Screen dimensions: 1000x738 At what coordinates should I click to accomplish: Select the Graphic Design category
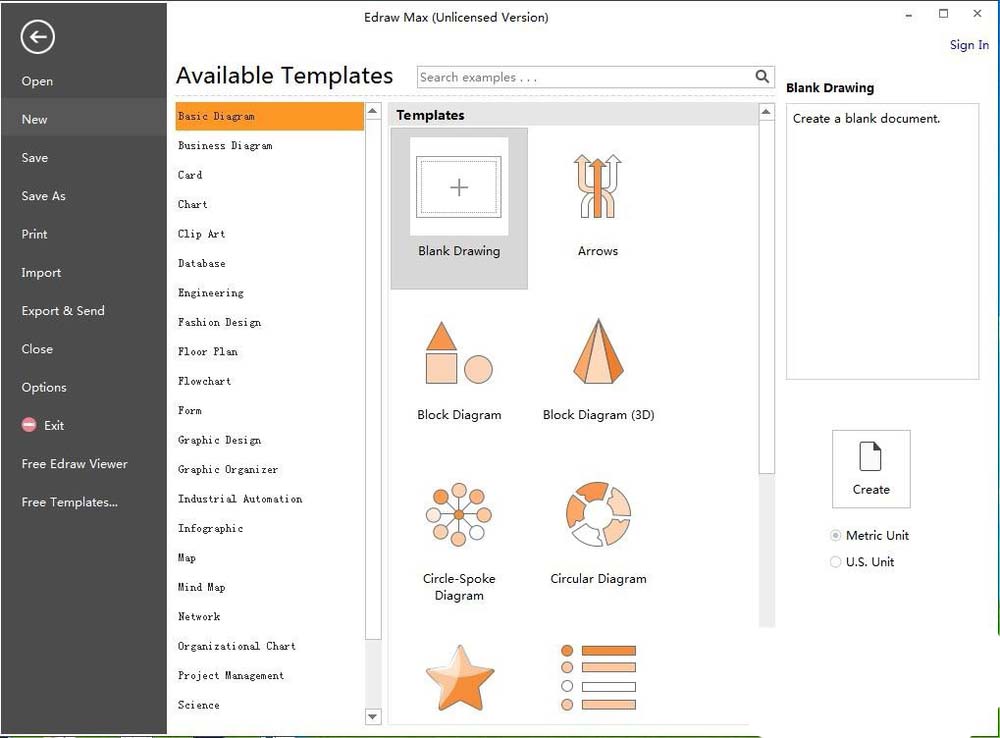(219, 440)
